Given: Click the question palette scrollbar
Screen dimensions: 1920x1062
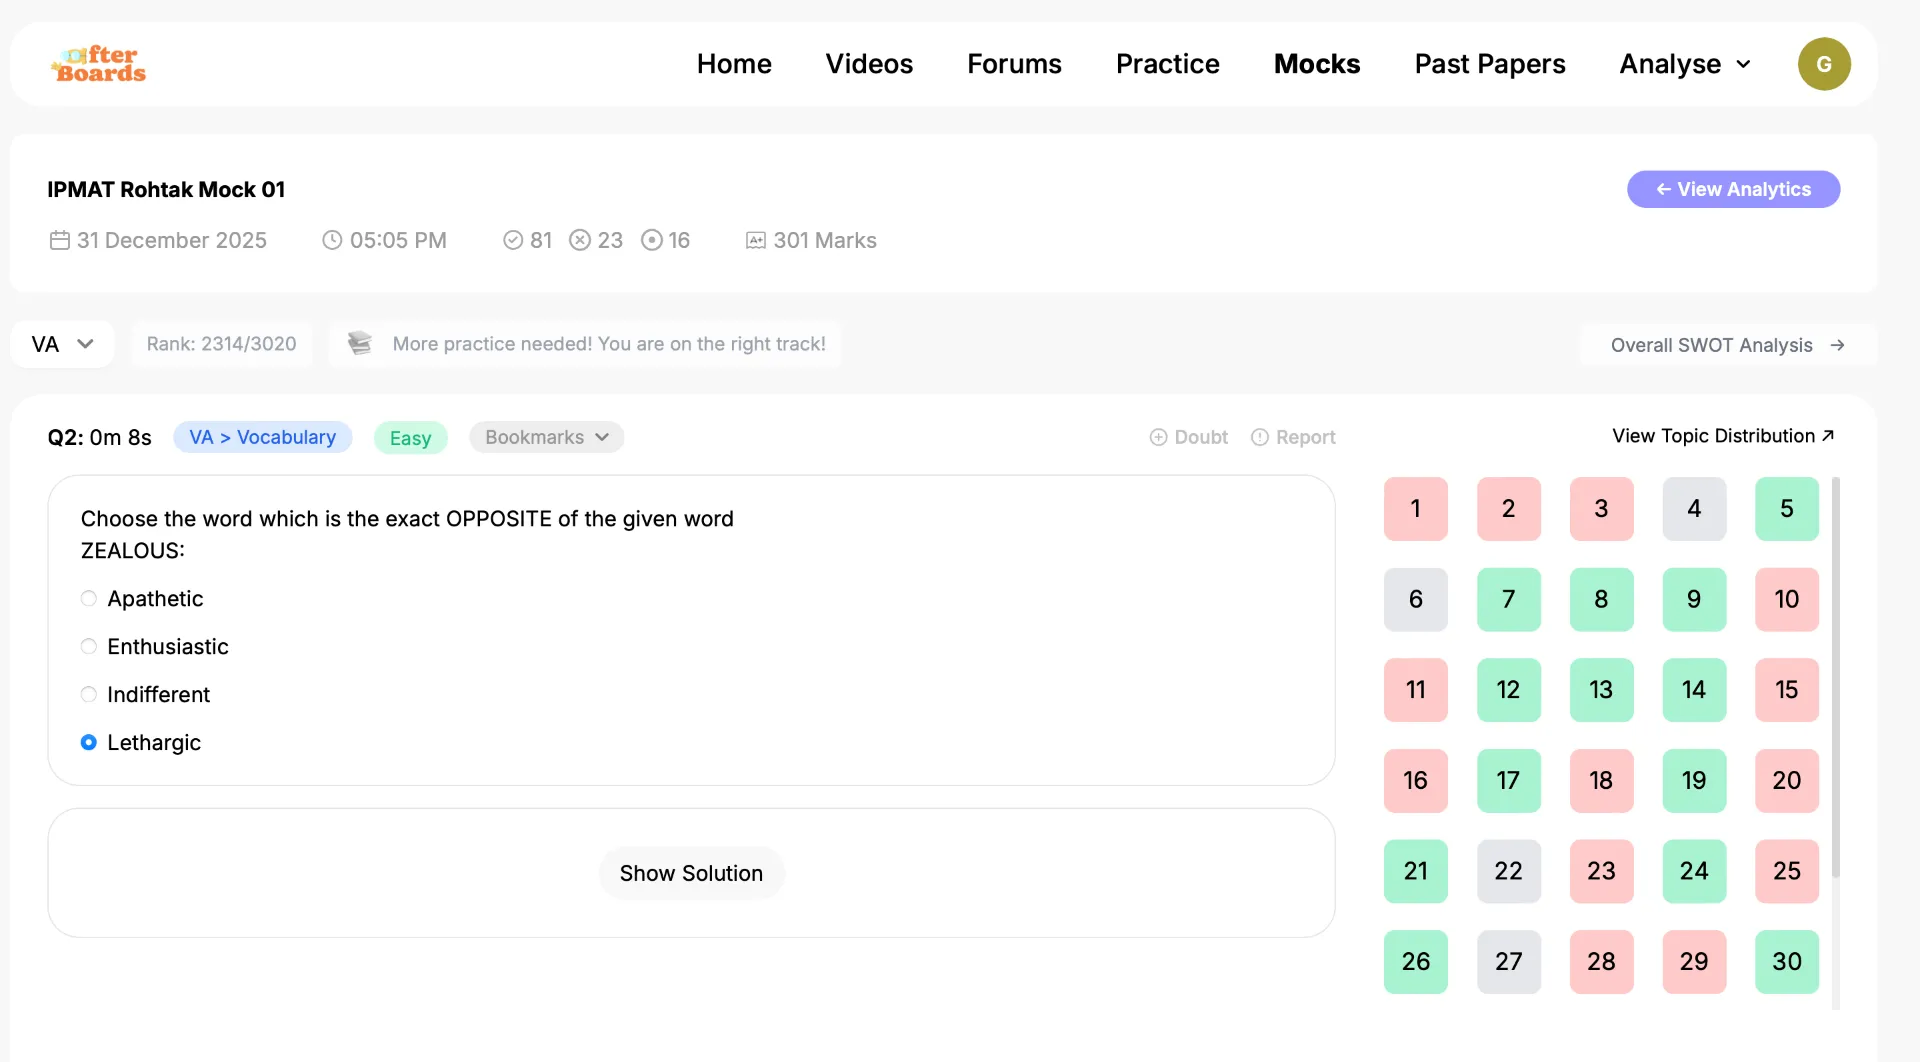Looking at the screenshot, I should (1836, 677).
